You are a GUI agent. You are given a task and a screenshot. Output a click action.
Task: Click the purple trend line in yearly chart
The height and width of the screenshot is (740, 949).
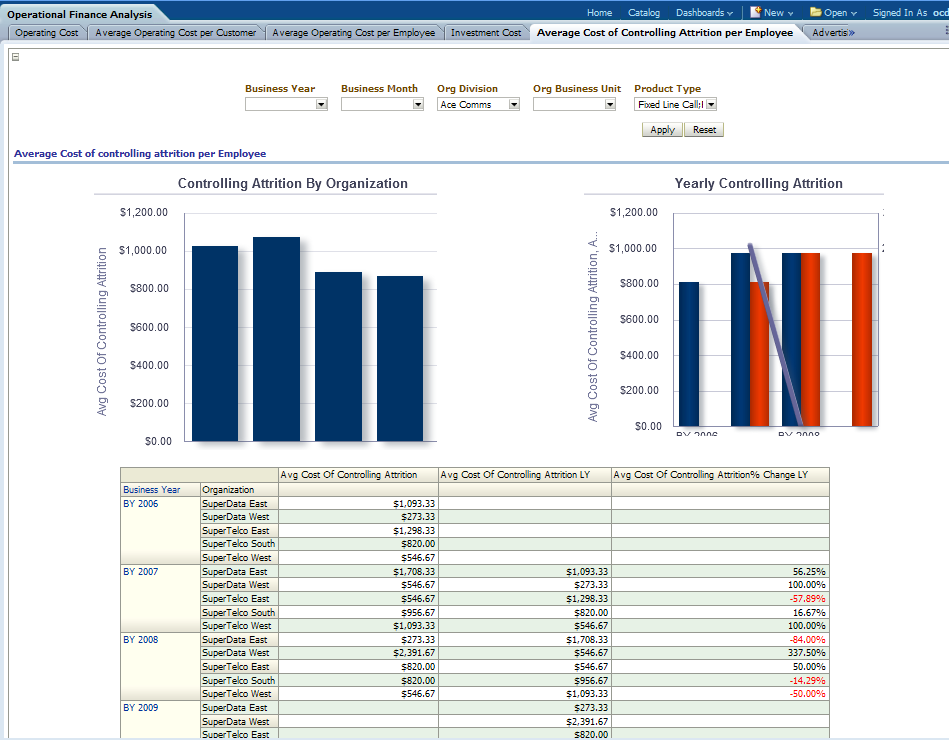pos(775,335)
